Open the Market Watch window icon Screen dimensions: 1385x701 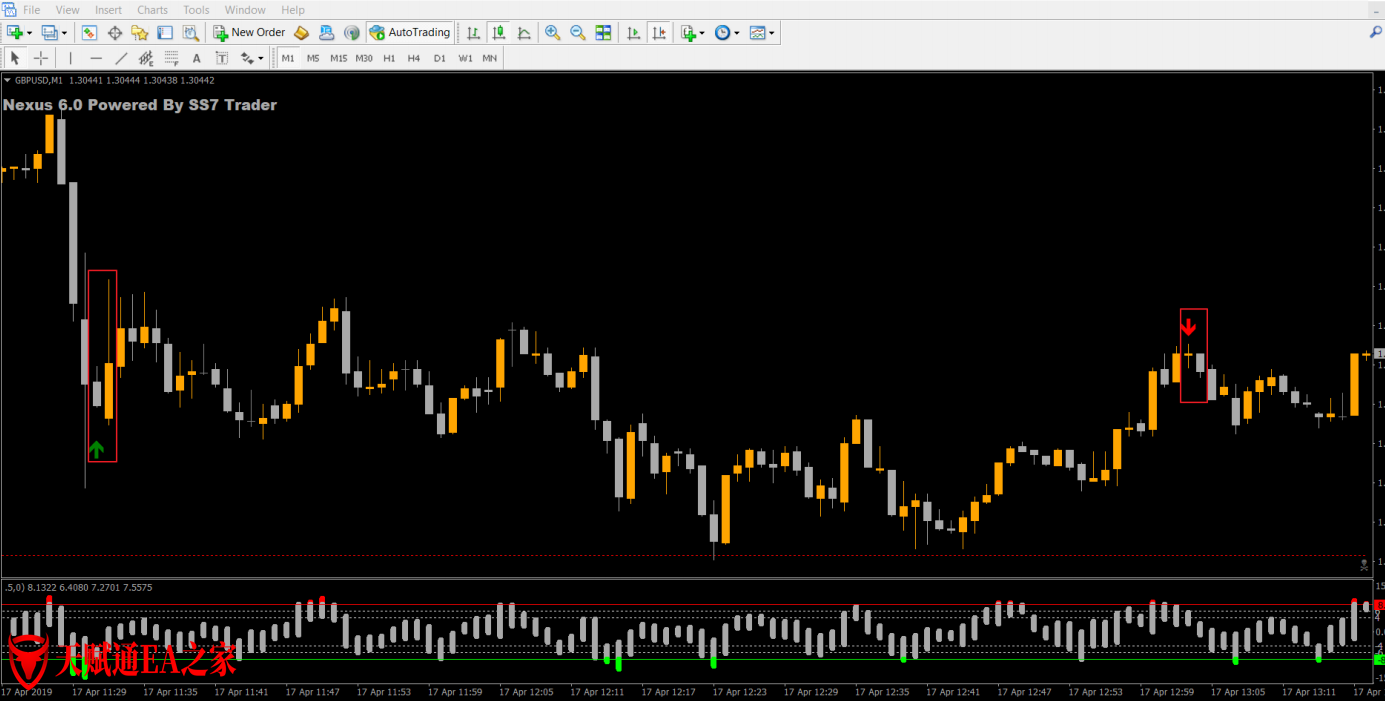tap(89, 33)
